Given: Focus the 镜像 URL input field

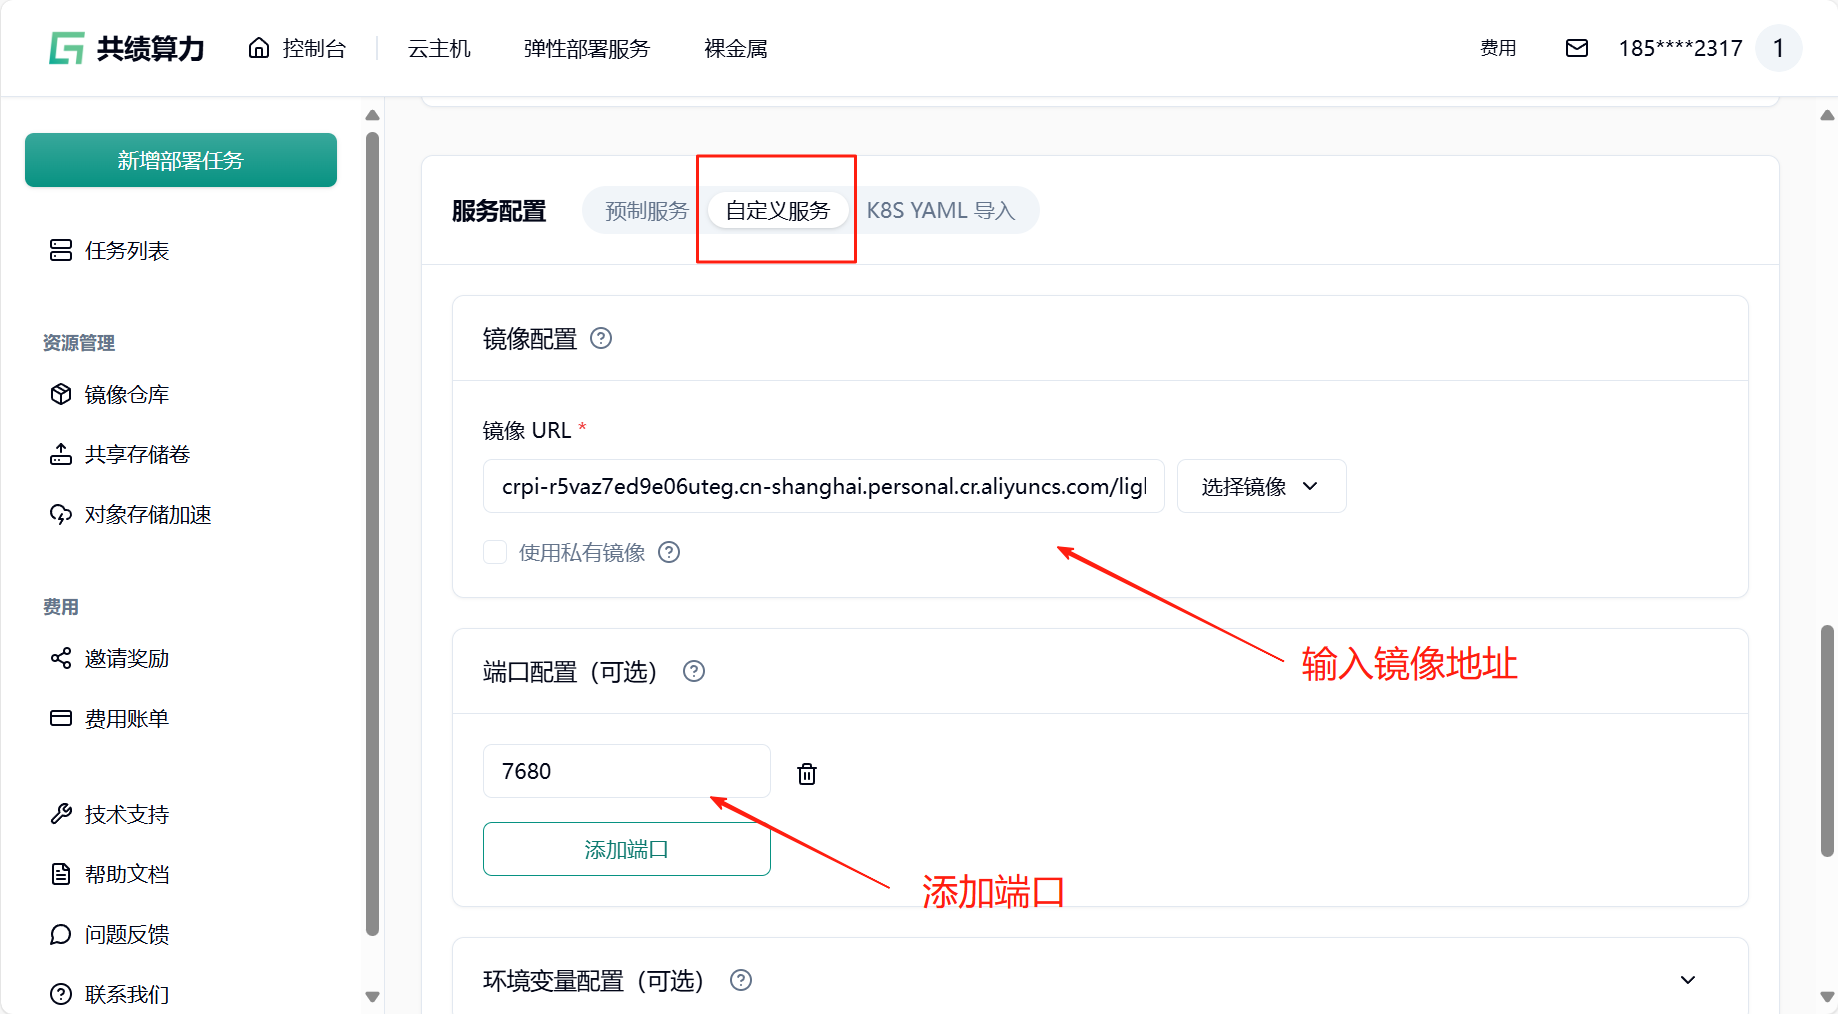Looking at the screenshot, I should click(823, 486).
